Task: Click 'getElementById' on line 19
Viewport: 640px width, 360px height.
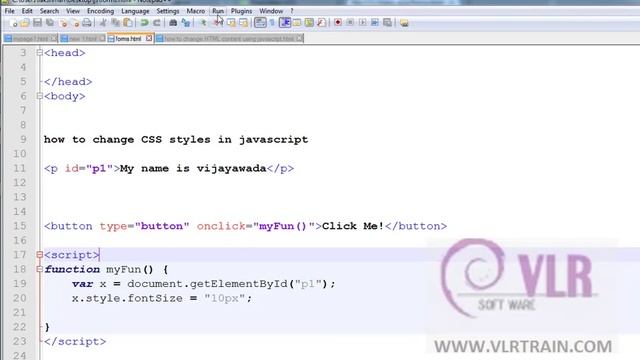Action: (239, 284)
